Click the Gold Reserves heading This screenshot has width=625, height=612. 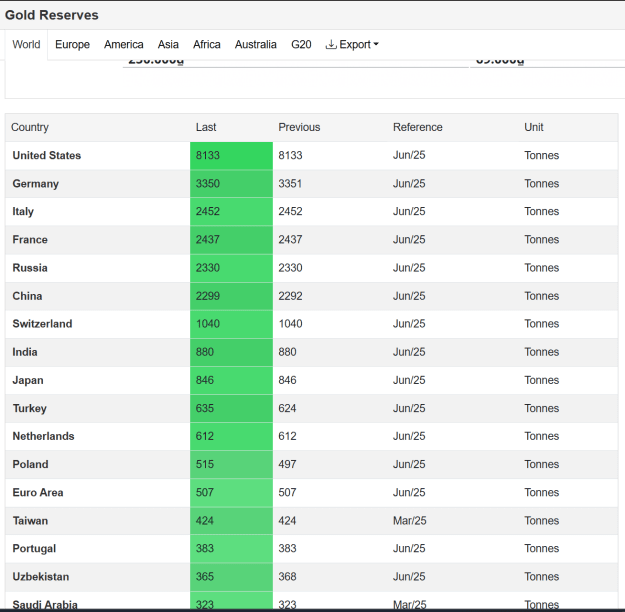(51, 15)
